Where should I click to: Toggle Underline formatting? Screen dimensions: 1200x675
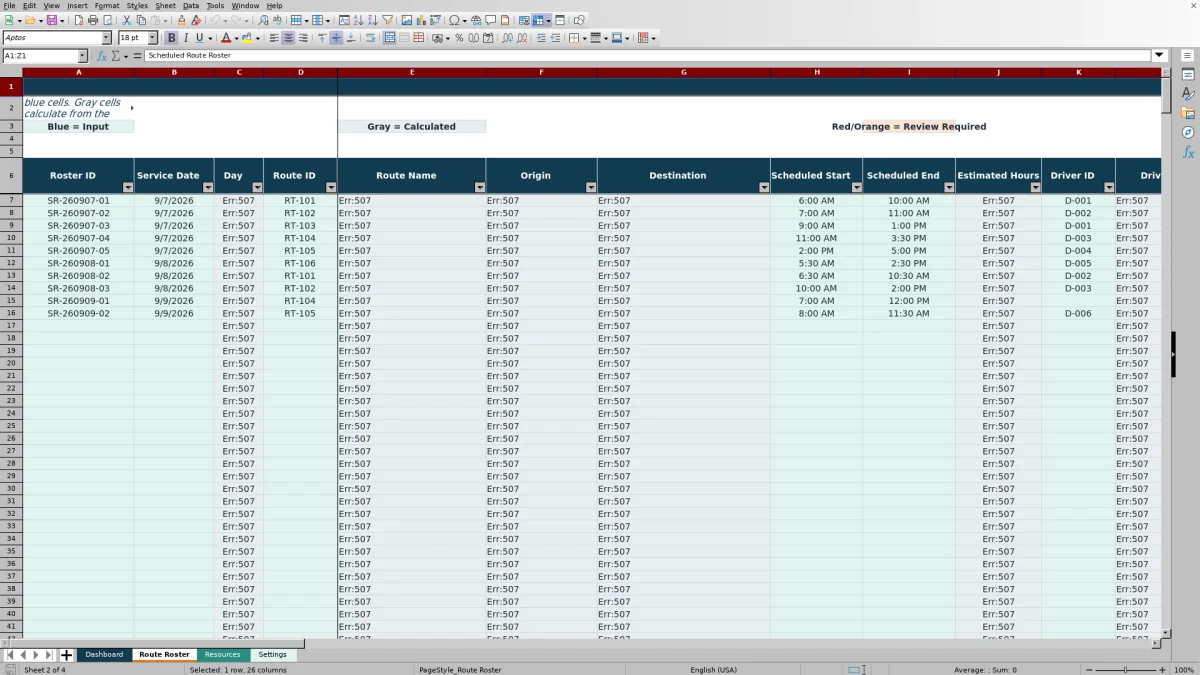point(199,38)
